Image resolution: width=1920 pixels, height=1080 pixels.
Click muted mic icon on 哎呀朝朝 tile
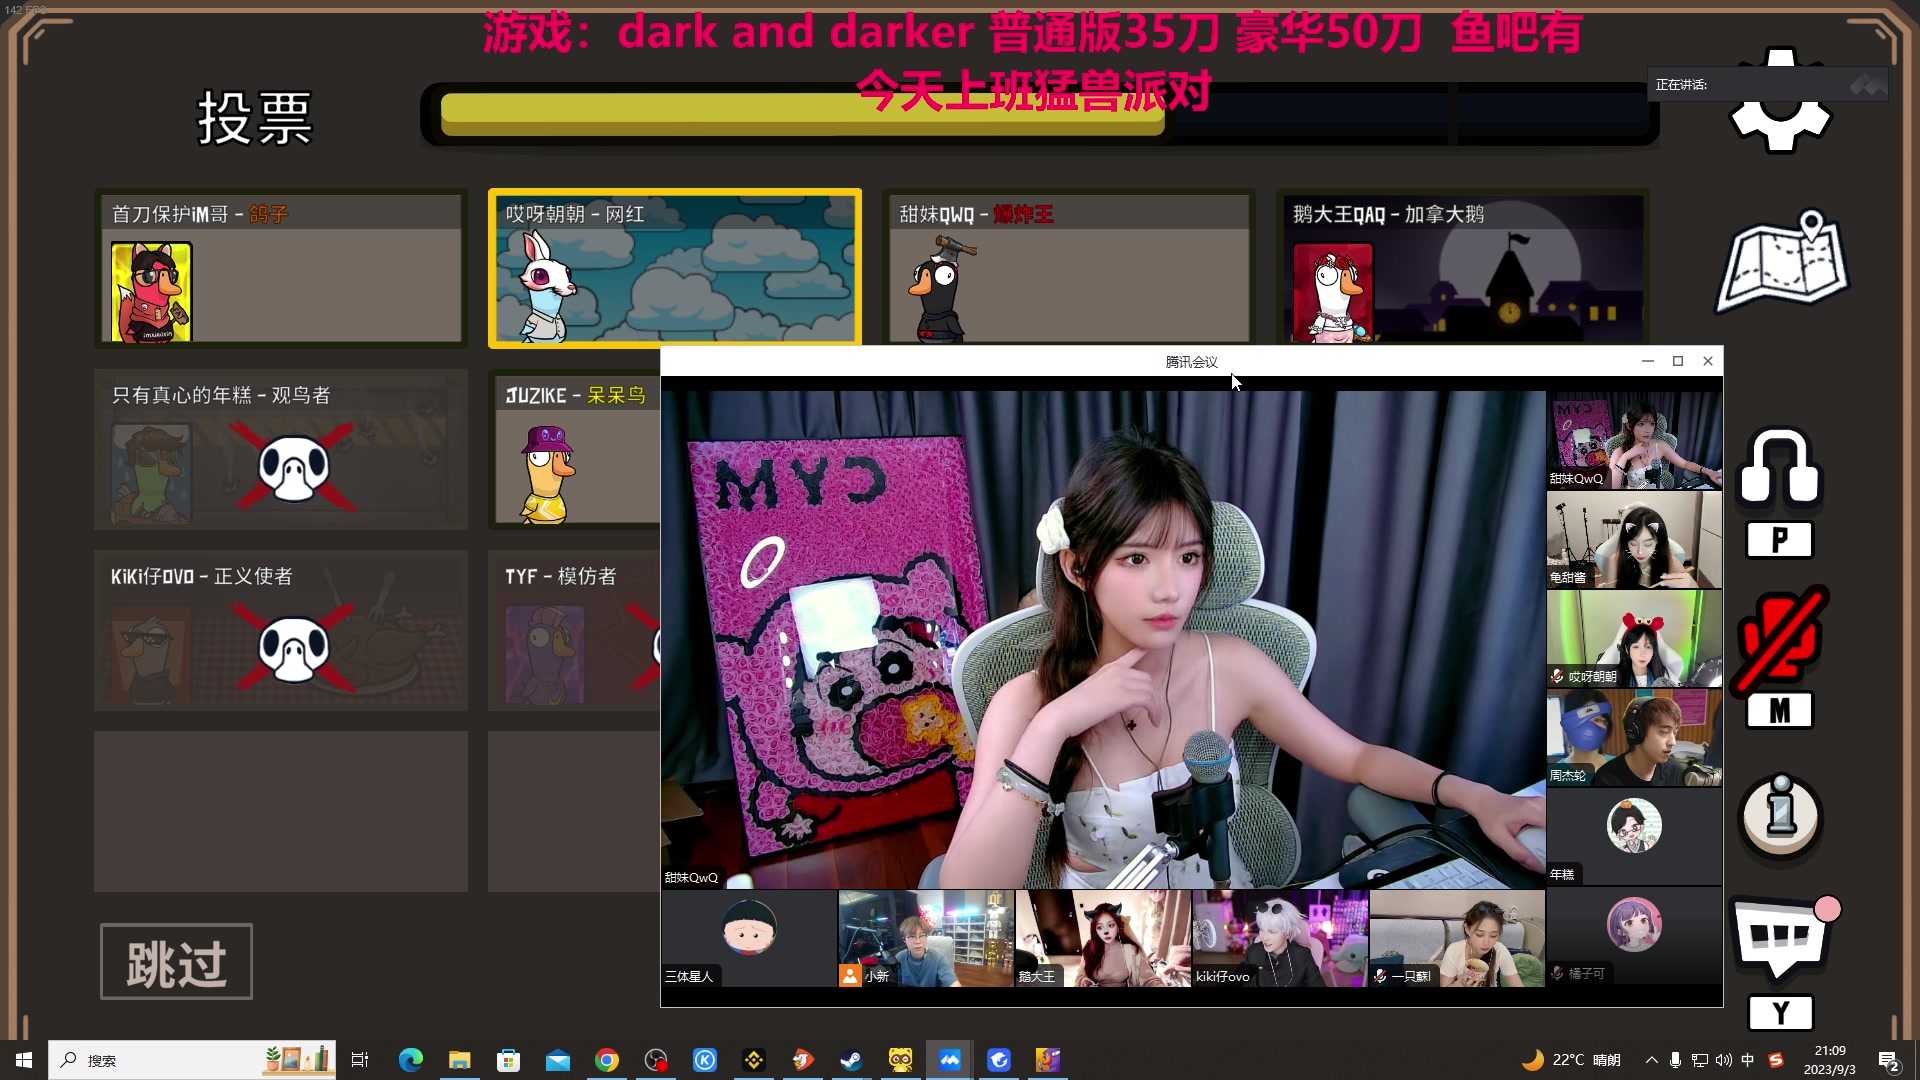point(1557,676)
